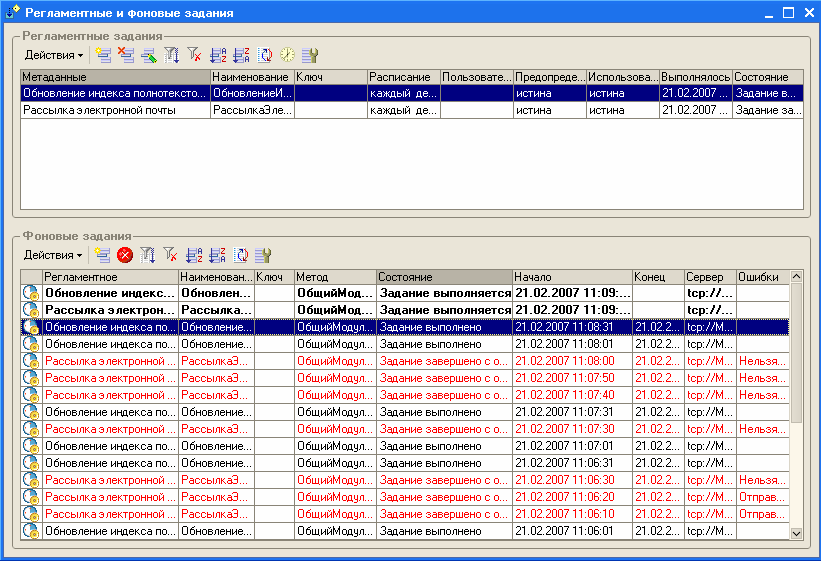Click the set filter icon in the scheduled jobs toolbar
The image size is (821, 561).
[x=172, y=55]
